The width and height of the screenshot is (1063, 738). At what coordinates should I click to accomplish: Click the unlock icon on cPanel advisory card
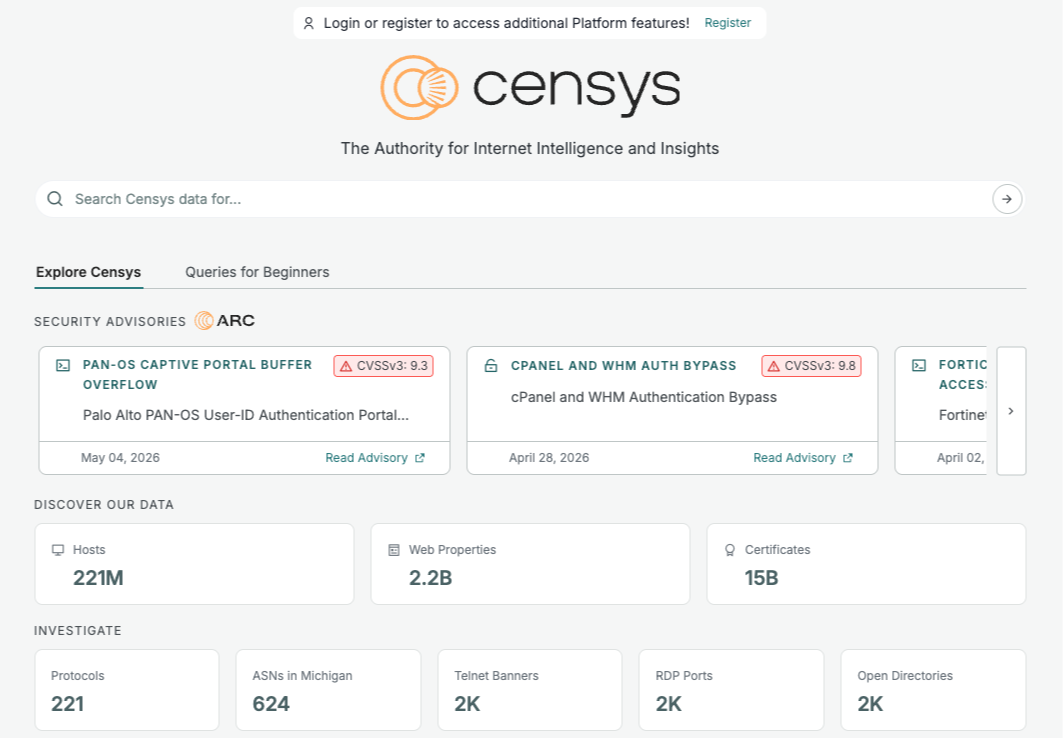(491, 366)
